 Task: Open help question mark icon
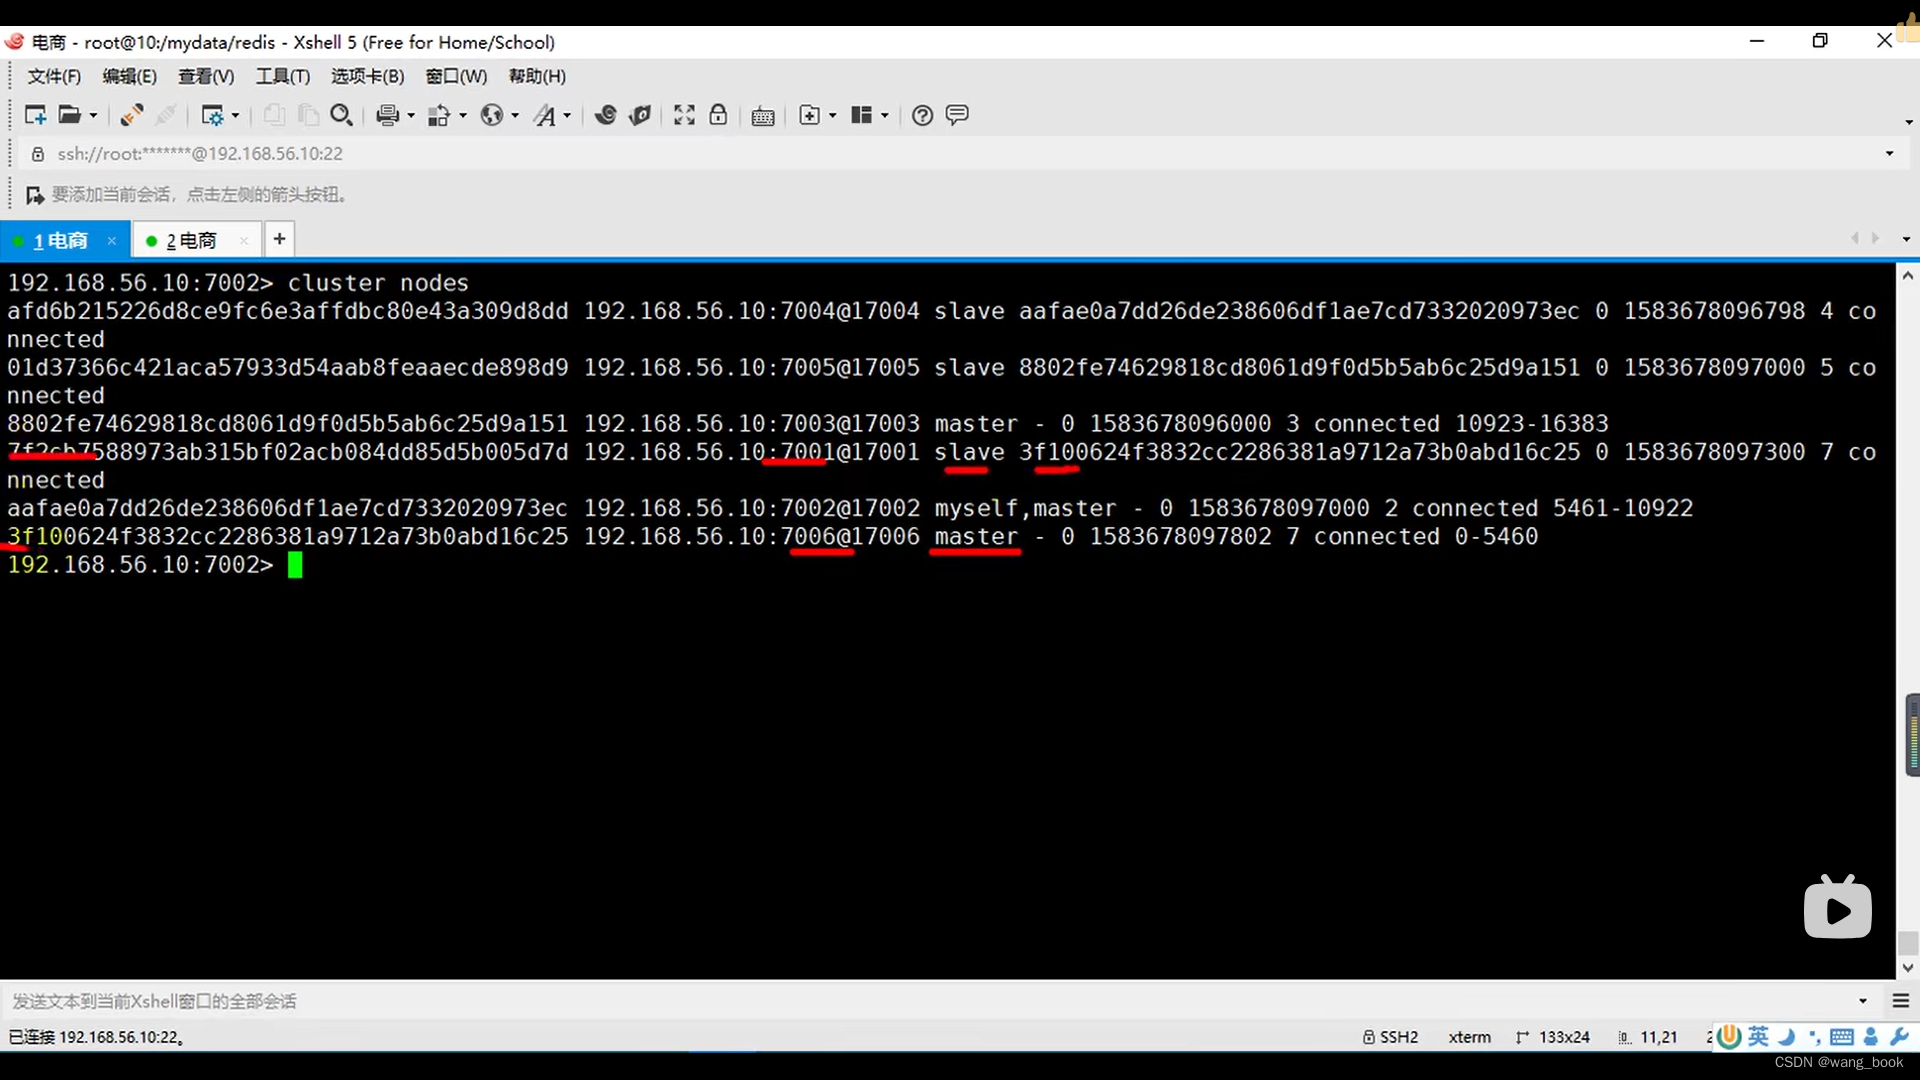[922, 115]
